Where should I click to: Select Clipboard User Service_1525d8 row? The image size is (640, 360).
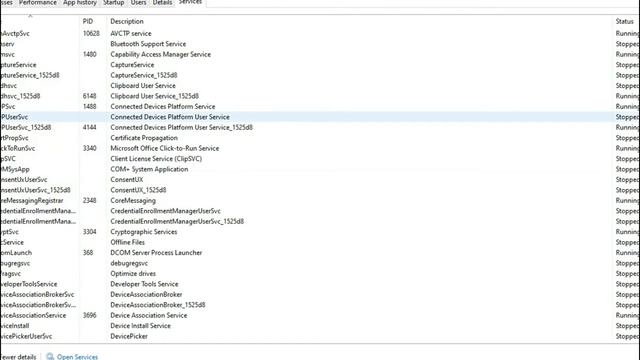coord(320,96)
